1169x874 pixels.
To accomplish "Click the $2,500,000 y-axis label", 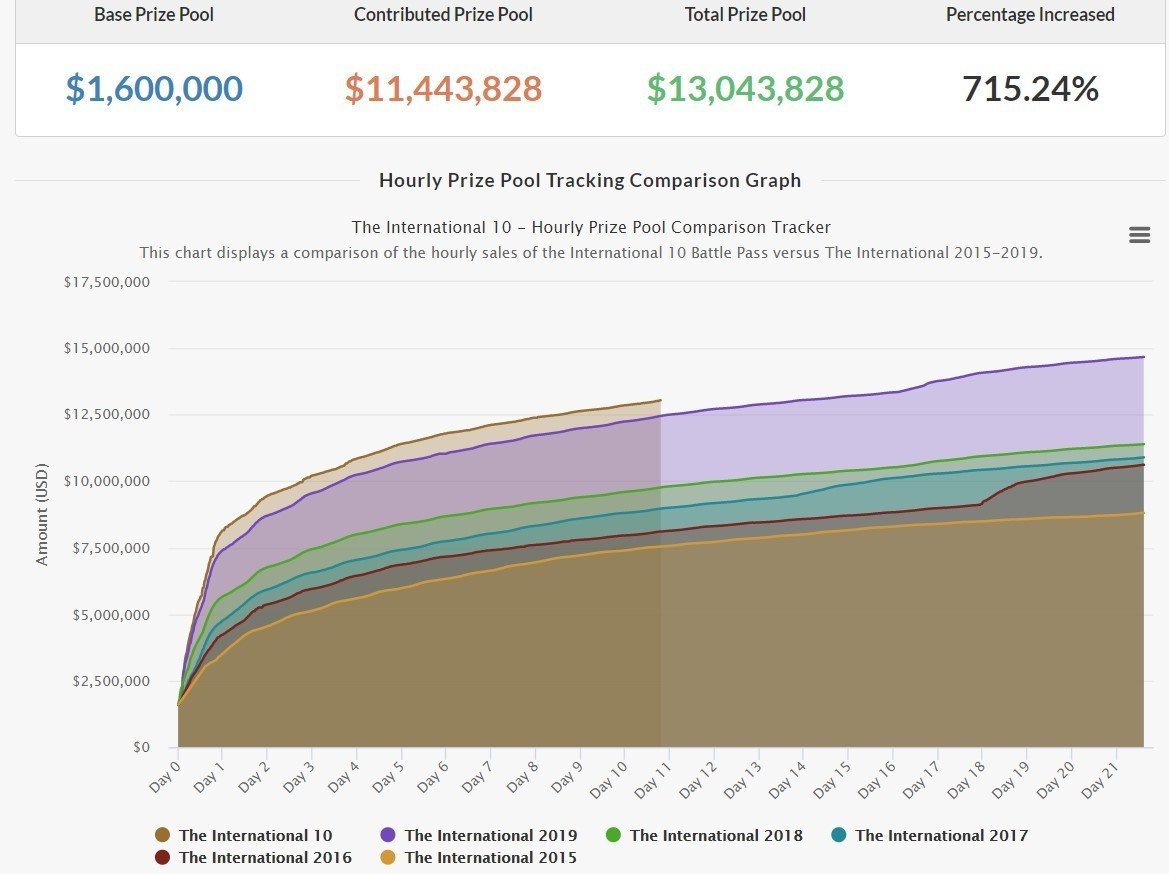I will point(111,681).
